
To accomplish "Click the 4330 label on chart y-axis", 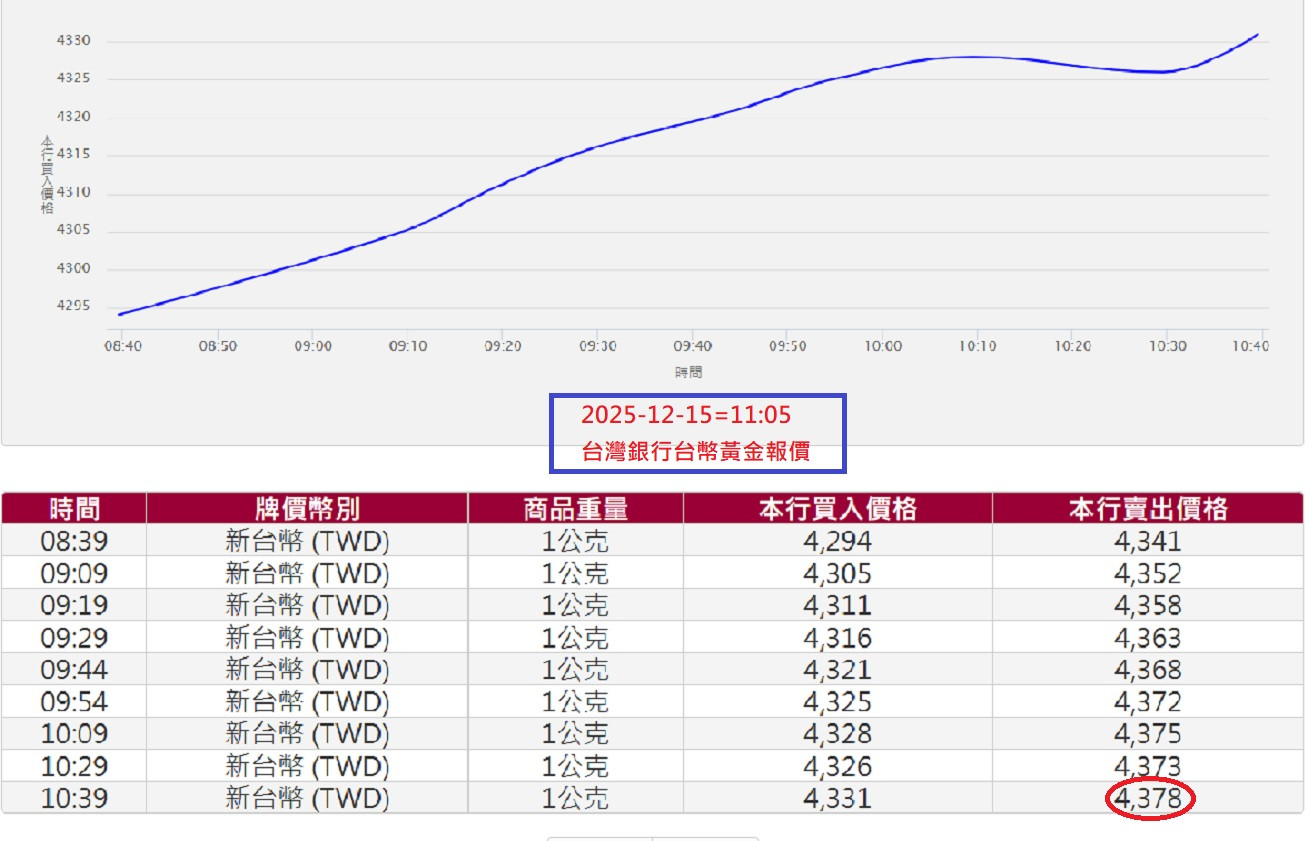I will [73, 41].
